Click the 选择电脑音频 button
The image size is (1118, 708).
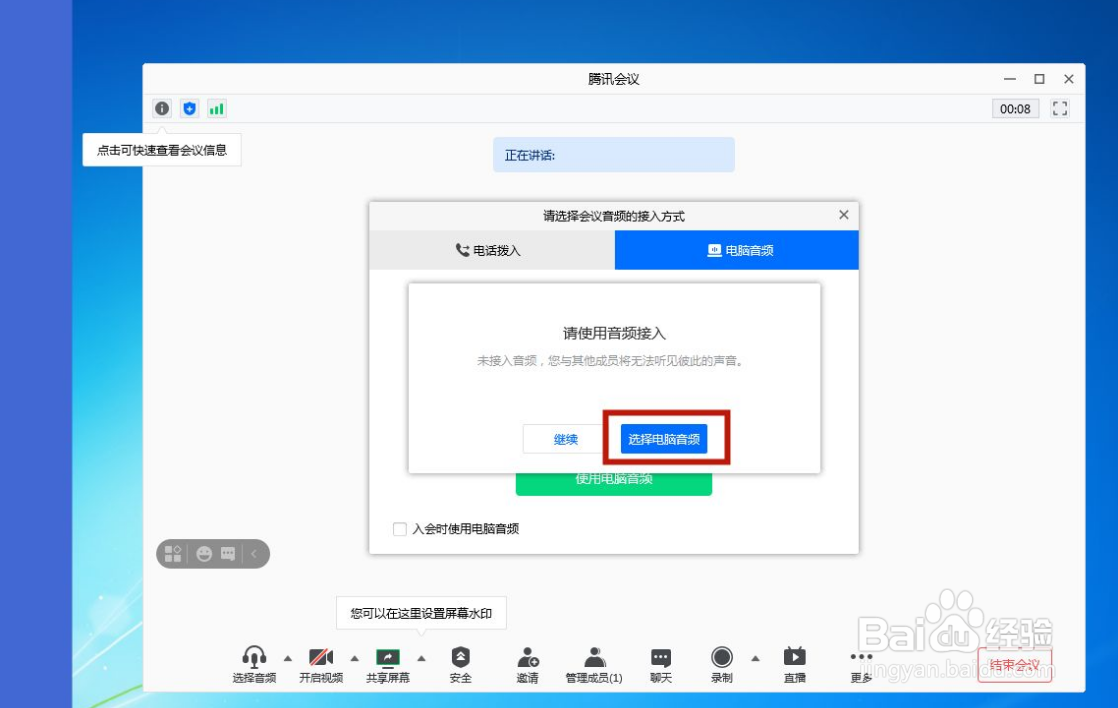(664, 438)
